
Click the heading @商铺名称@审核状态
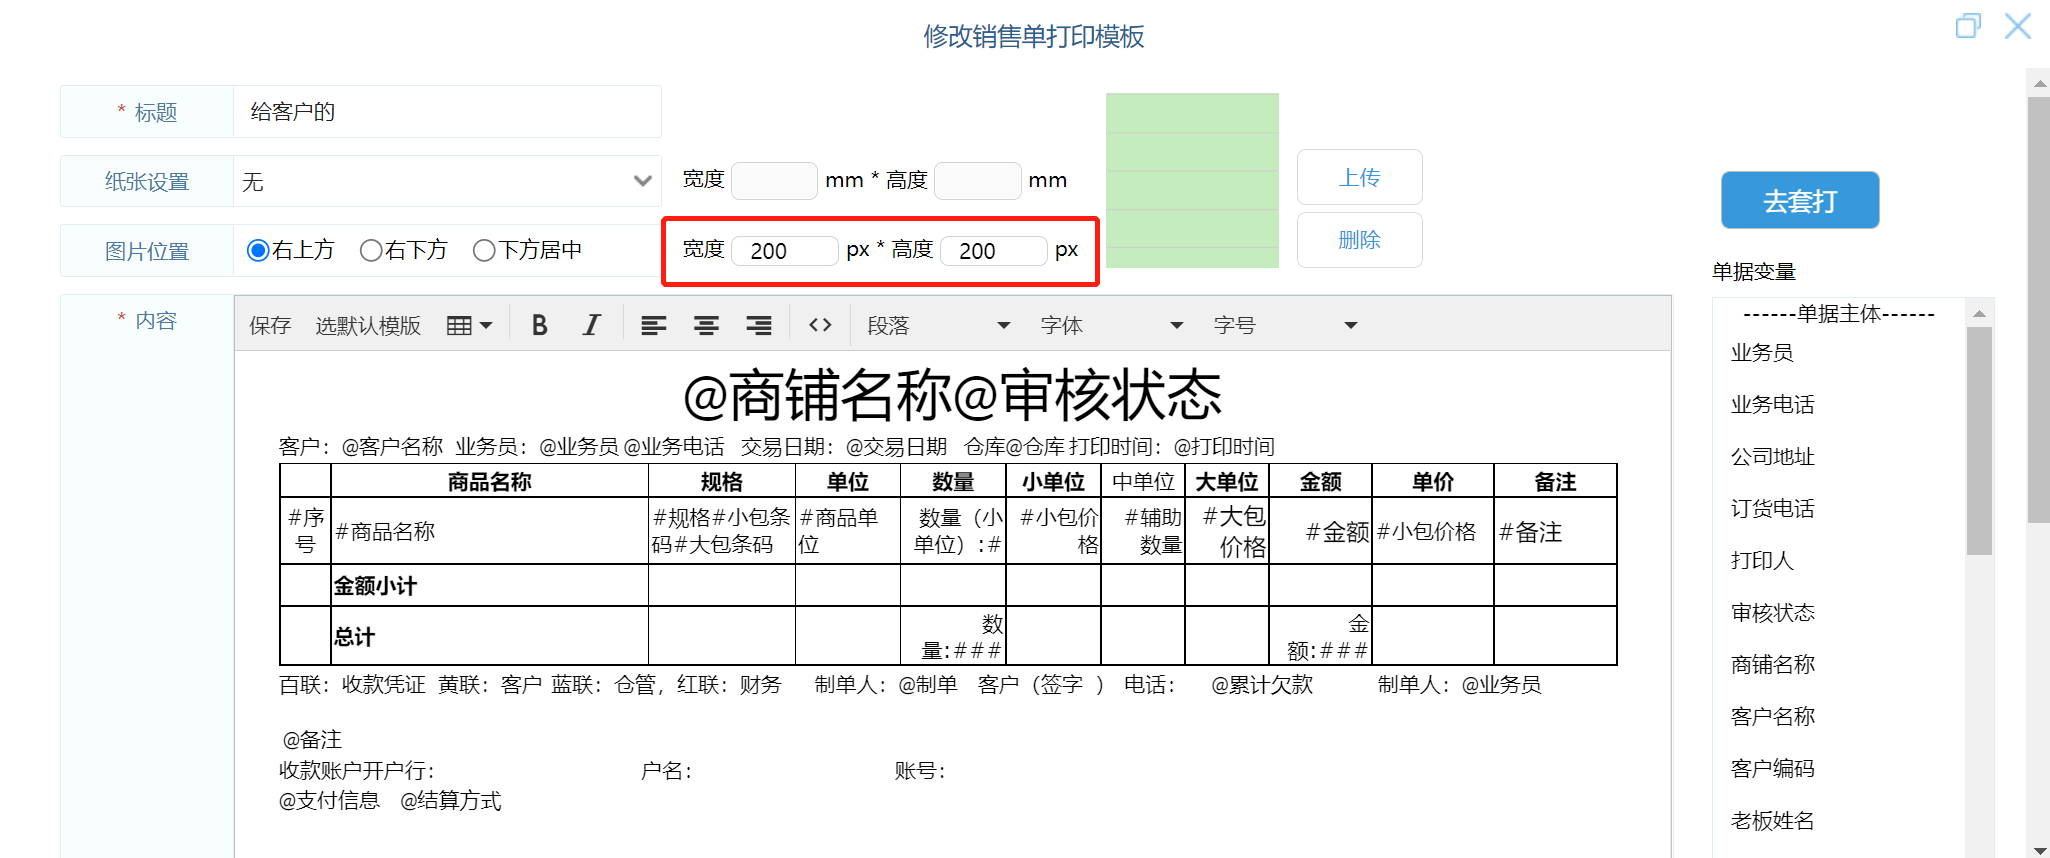tap(952, 395)
